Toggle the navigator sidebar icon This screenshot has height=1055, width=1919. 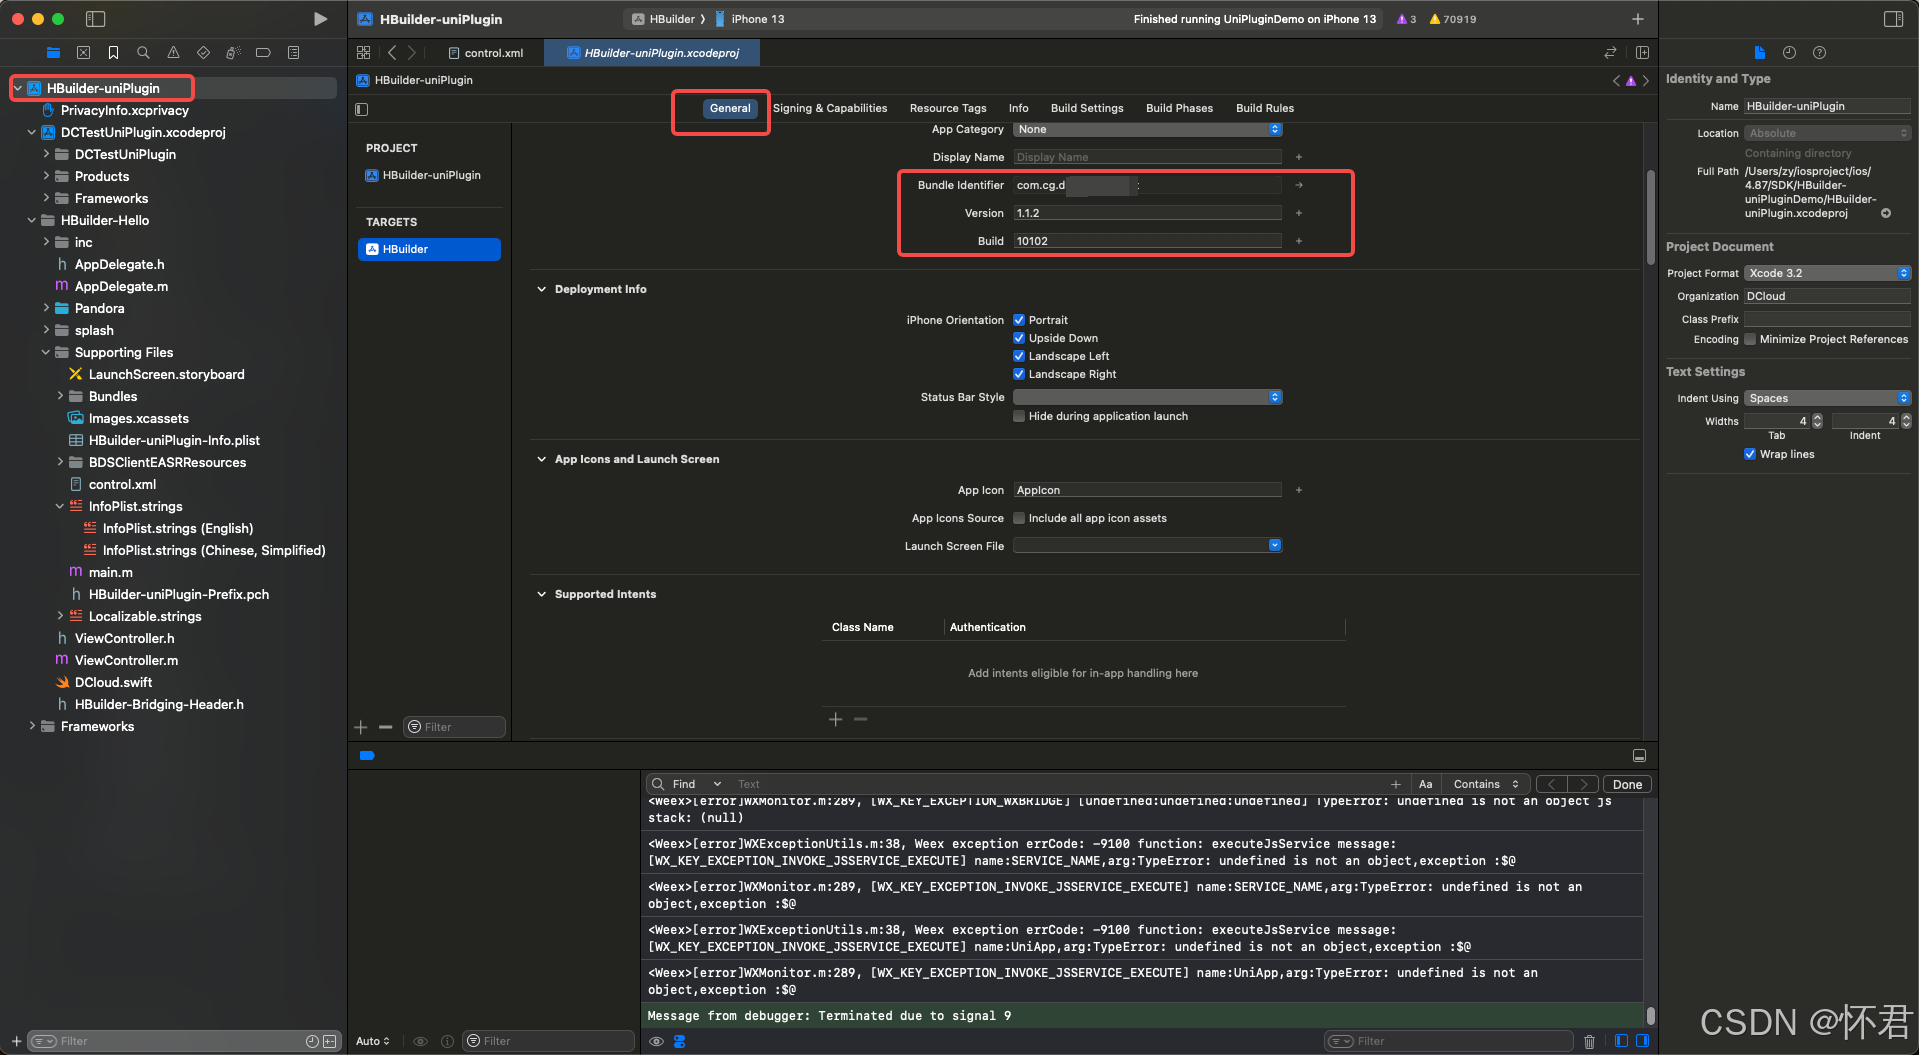96,19
